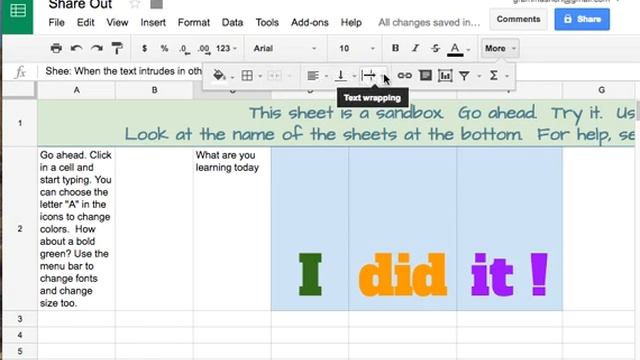Click the text color A icon
This screenshot has width=640, height=360.
coord(455,49)
